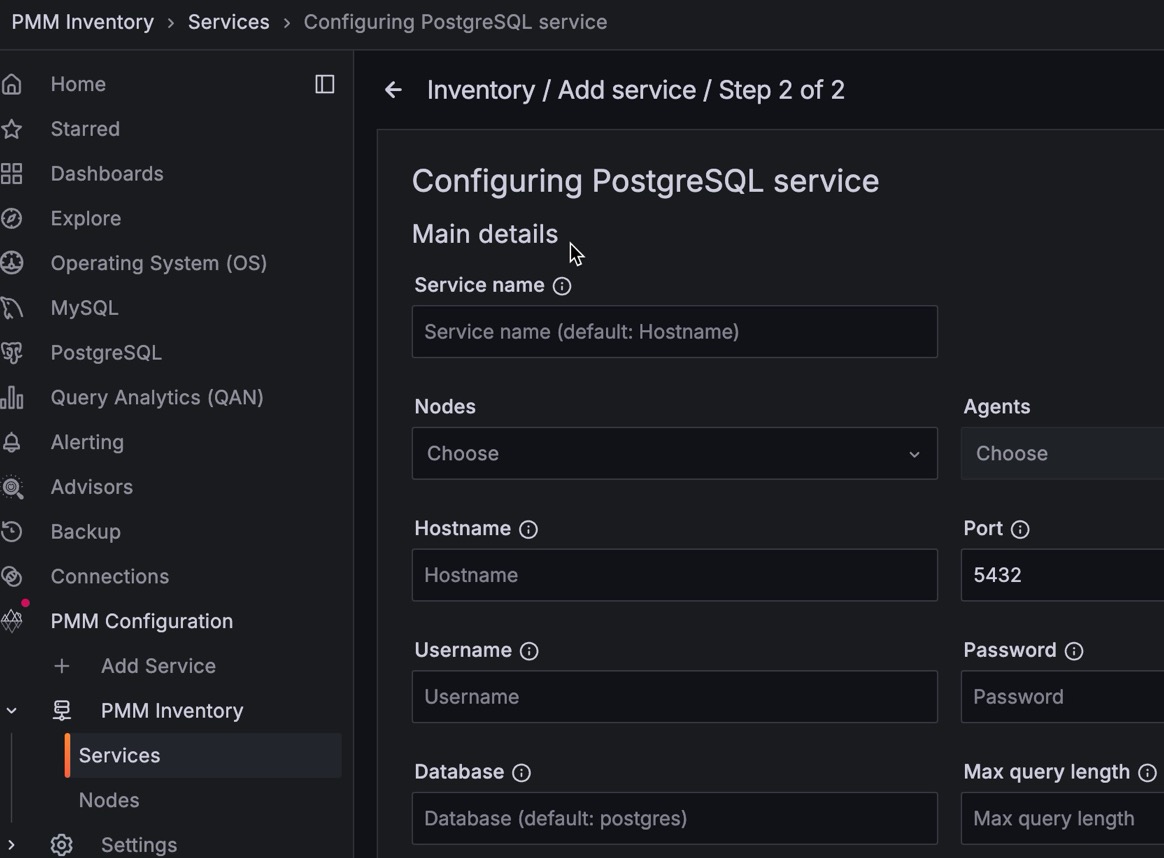Click the Settings gear icon
The width and height of the screenshot is (1164, 858).
[62, 845]
